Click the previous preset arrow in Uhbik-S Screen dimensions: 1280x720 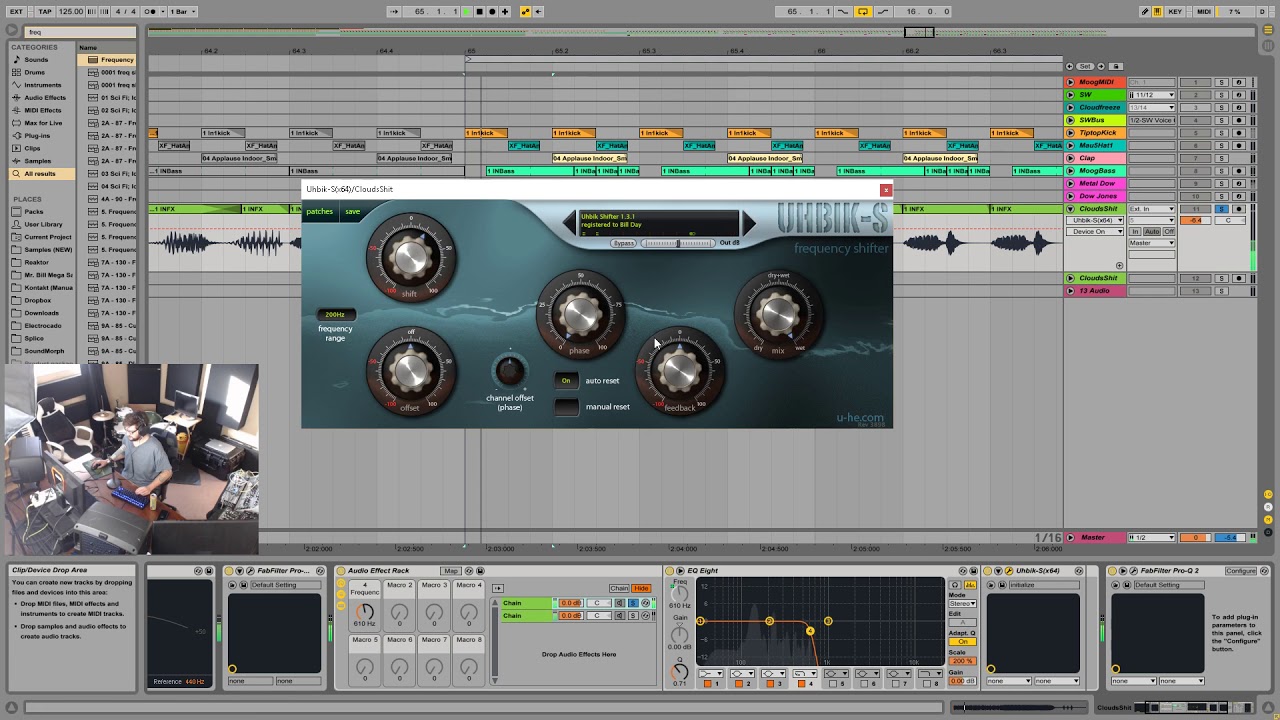tap(571, 222)
